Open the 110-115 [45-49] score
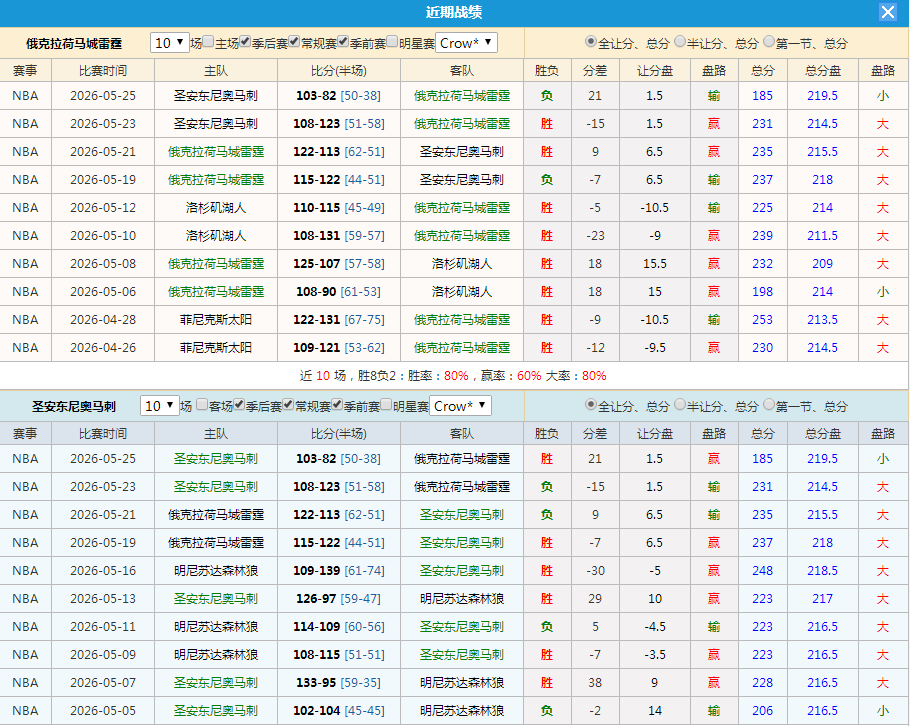The width and height of the screenshot is (910, 726). click(x=339, y=208)
